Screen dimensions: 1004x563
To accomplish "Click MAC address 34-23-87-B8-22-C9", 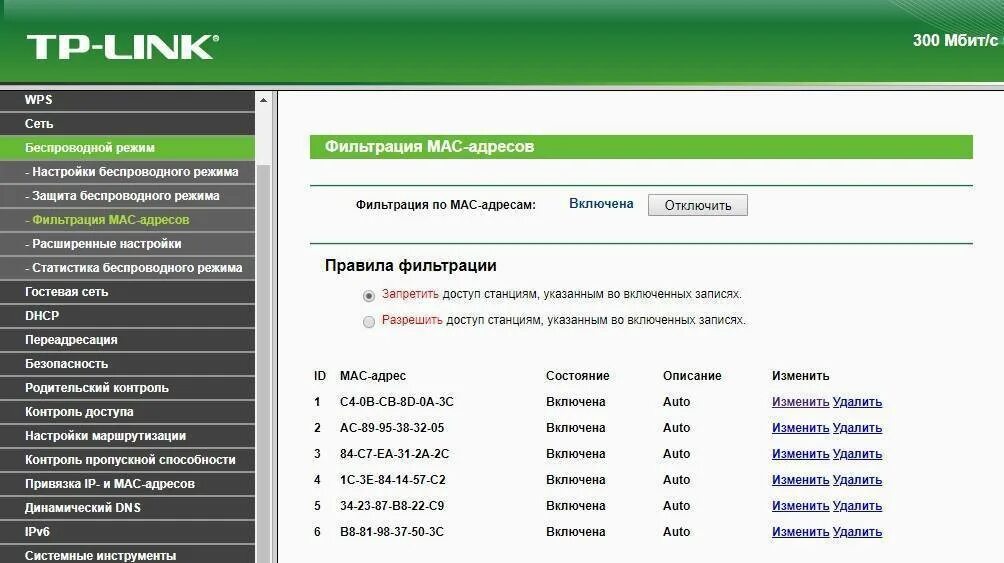I will [392, 505].
